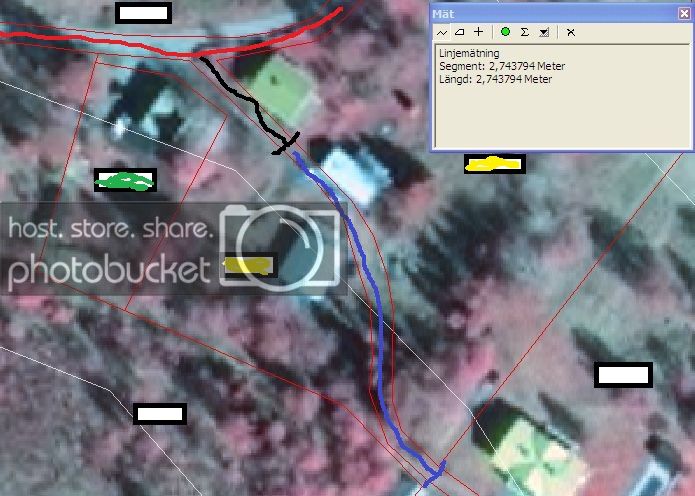Screen dimensions: 695x496
Task: Click the green scribbled label box
Action: 125,180
